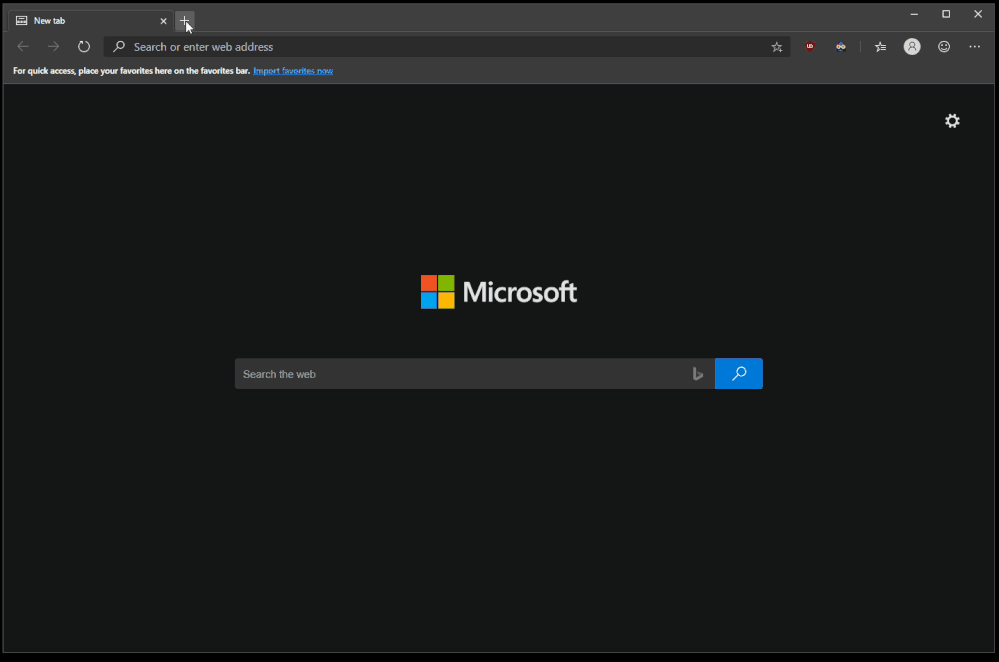Open the uBlock Origin extension icon

pyautogui.click(x=810, y=47)
